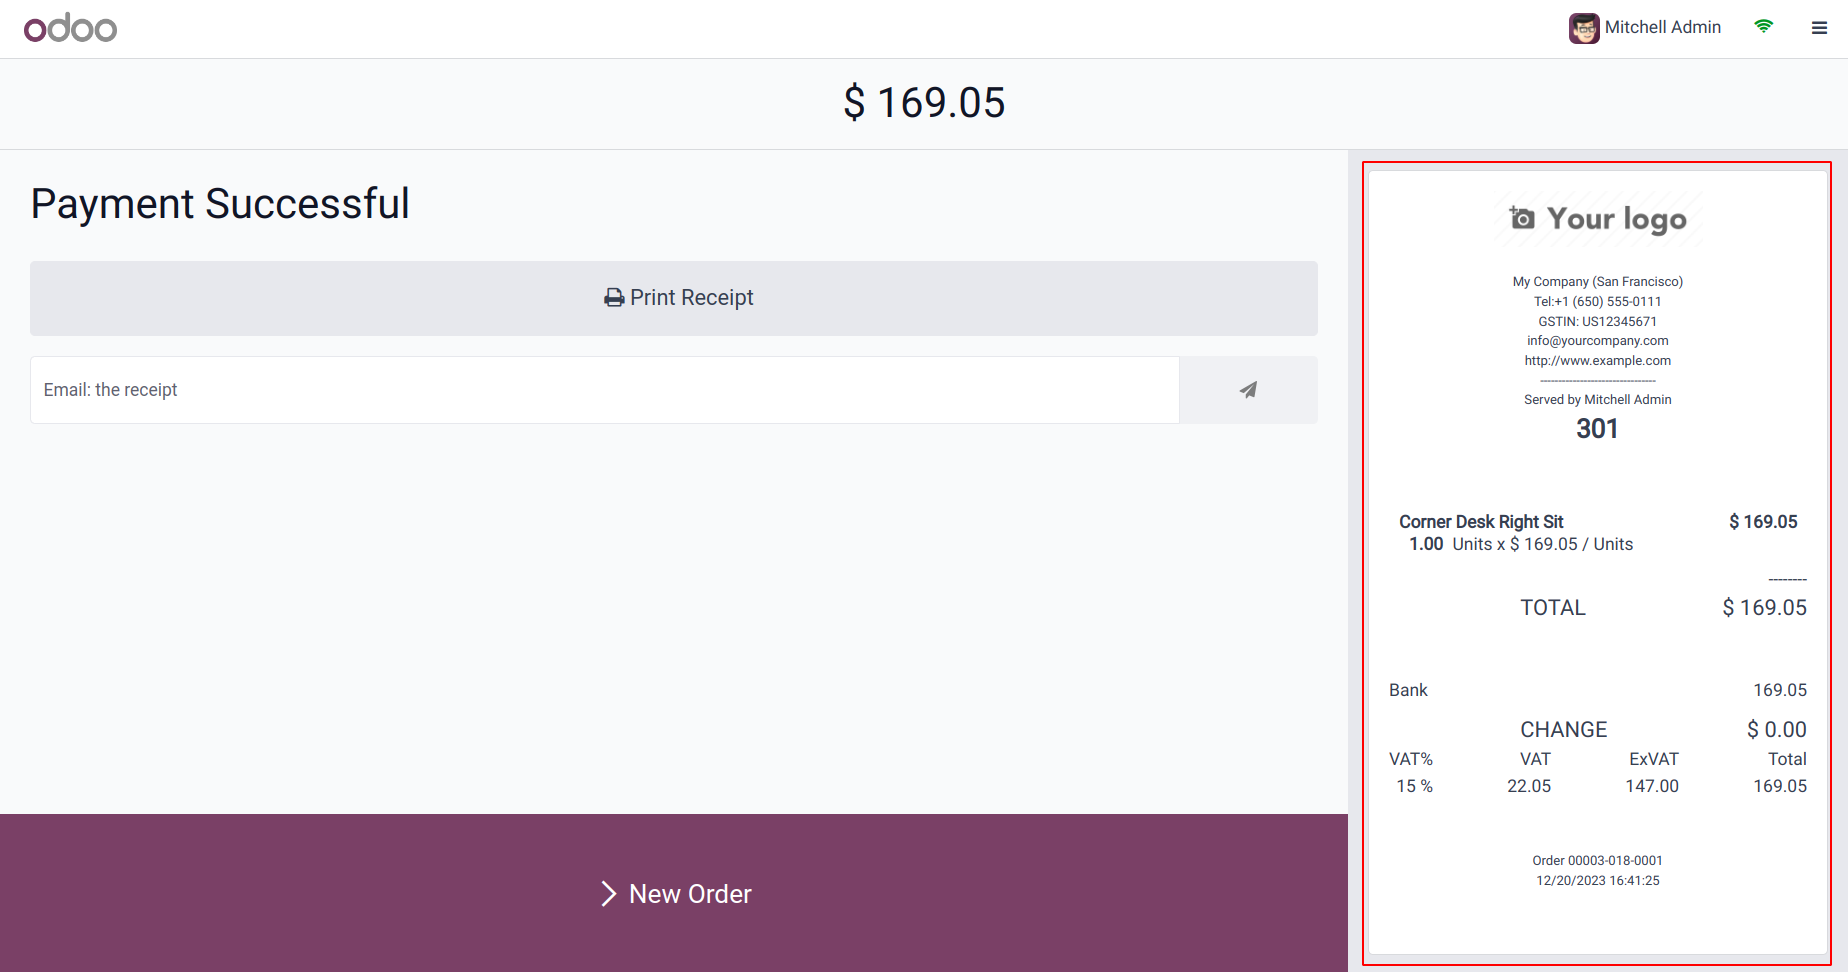Click the Print Receipt button label
The width and height of the screenshot is (1848, 972).
(x=692, y=298)
